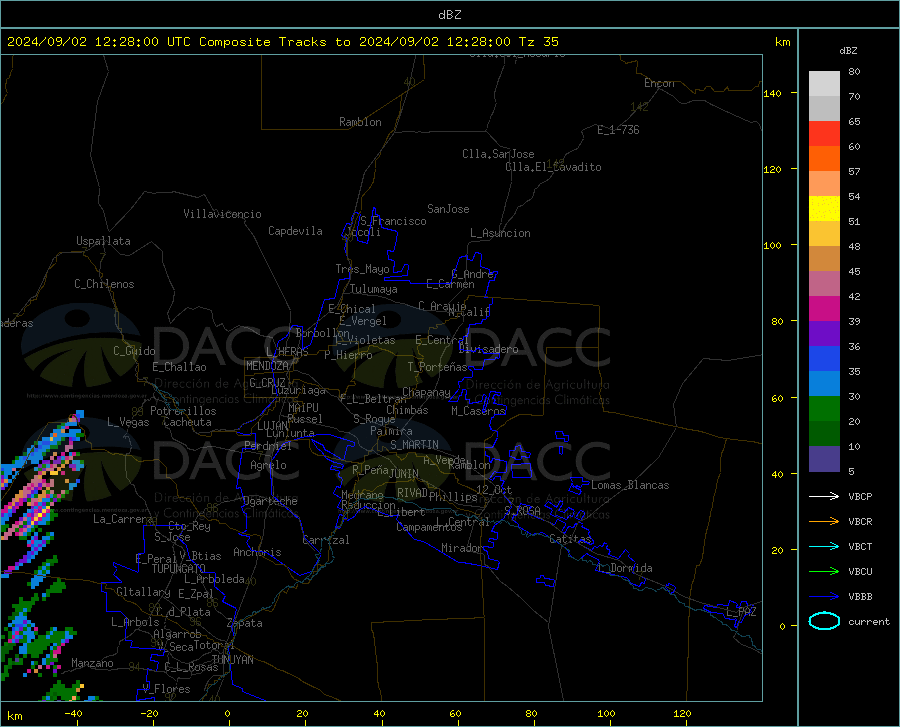Click the blue VBBB arrow legend icon

click(824, 596)
